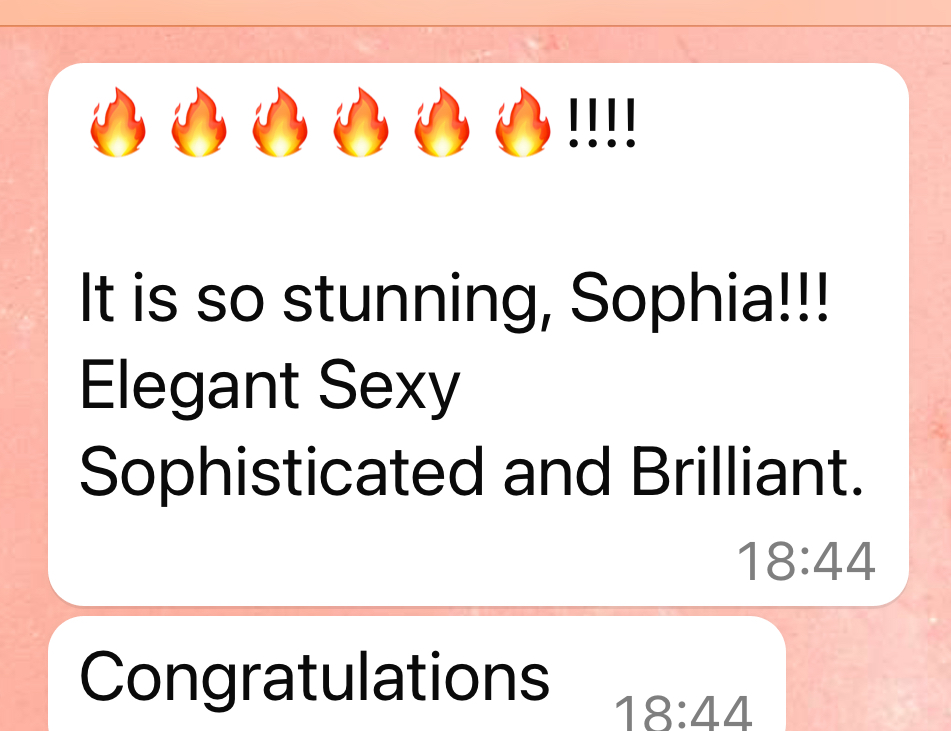The image size is (951, 731).
Task: Click the word 'Sexy' in the message
Action: coord(389,387)
